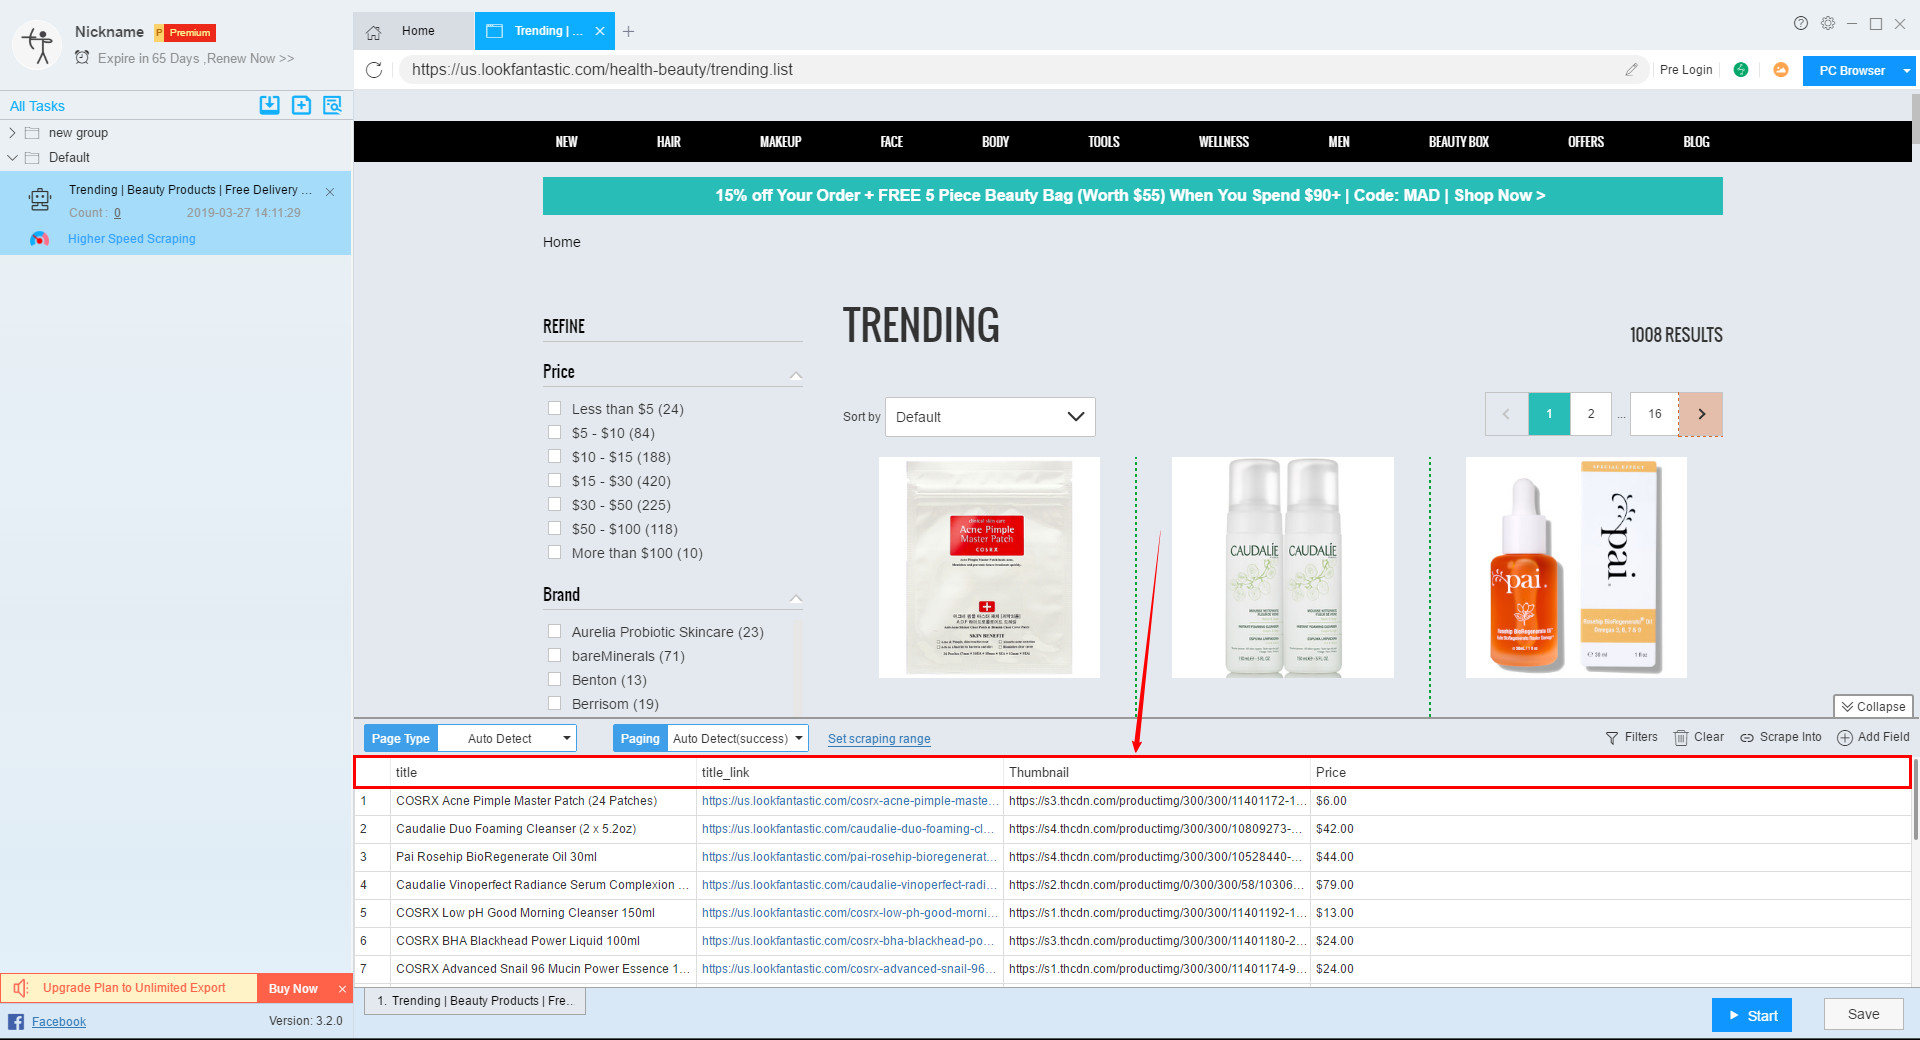Open the HAIR menu
This screenshot has width=1920, height=1040.
[x=669, y=142]
